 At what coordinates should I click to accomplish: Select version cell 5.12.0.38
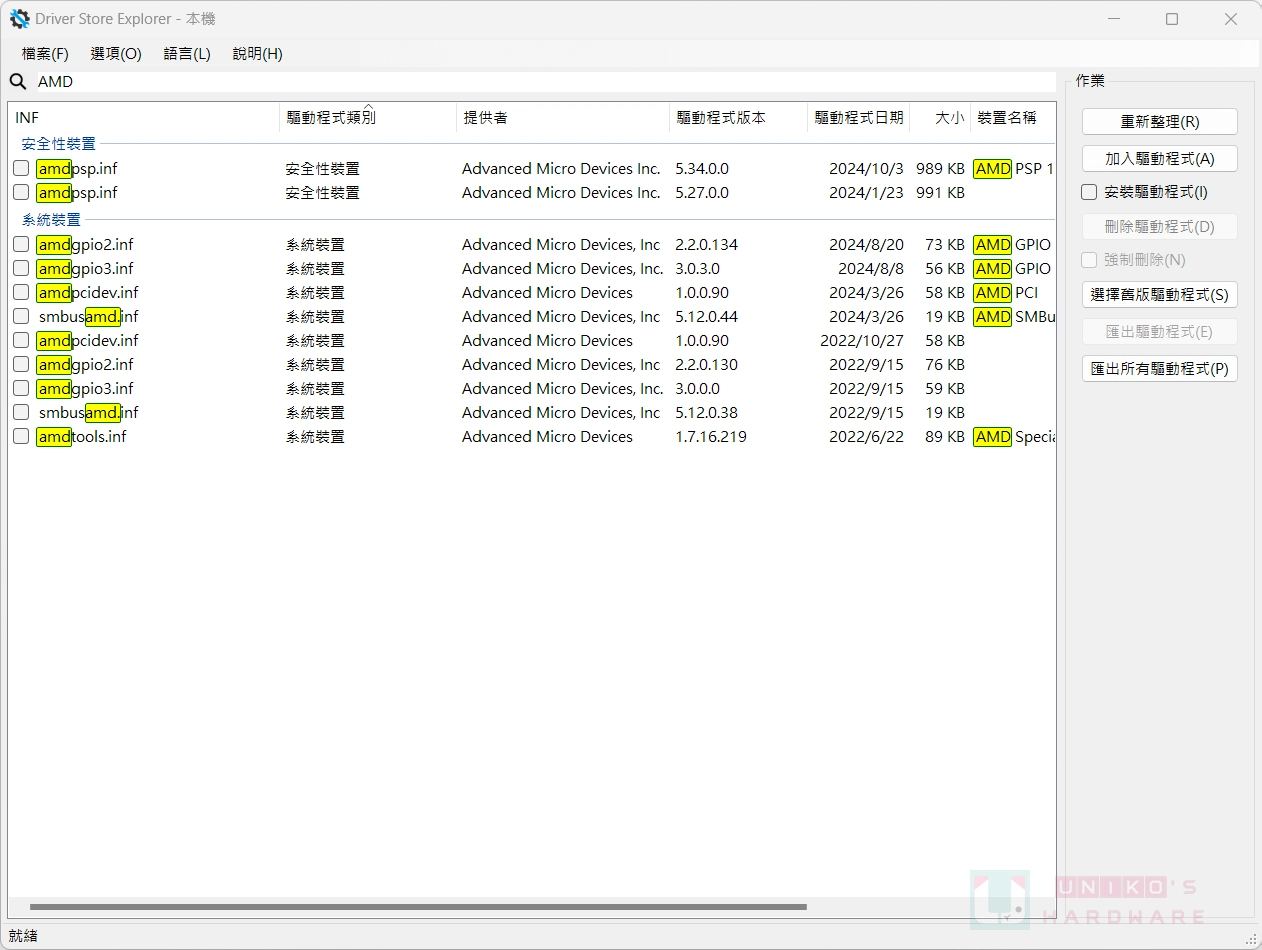tap(706, 413)
